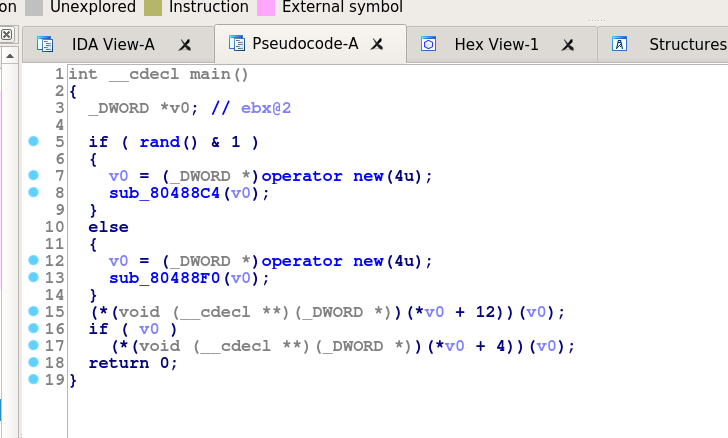Toggle breakpoint dot on line 13
This screenshot has width=728, height=438.
point(33,277)
